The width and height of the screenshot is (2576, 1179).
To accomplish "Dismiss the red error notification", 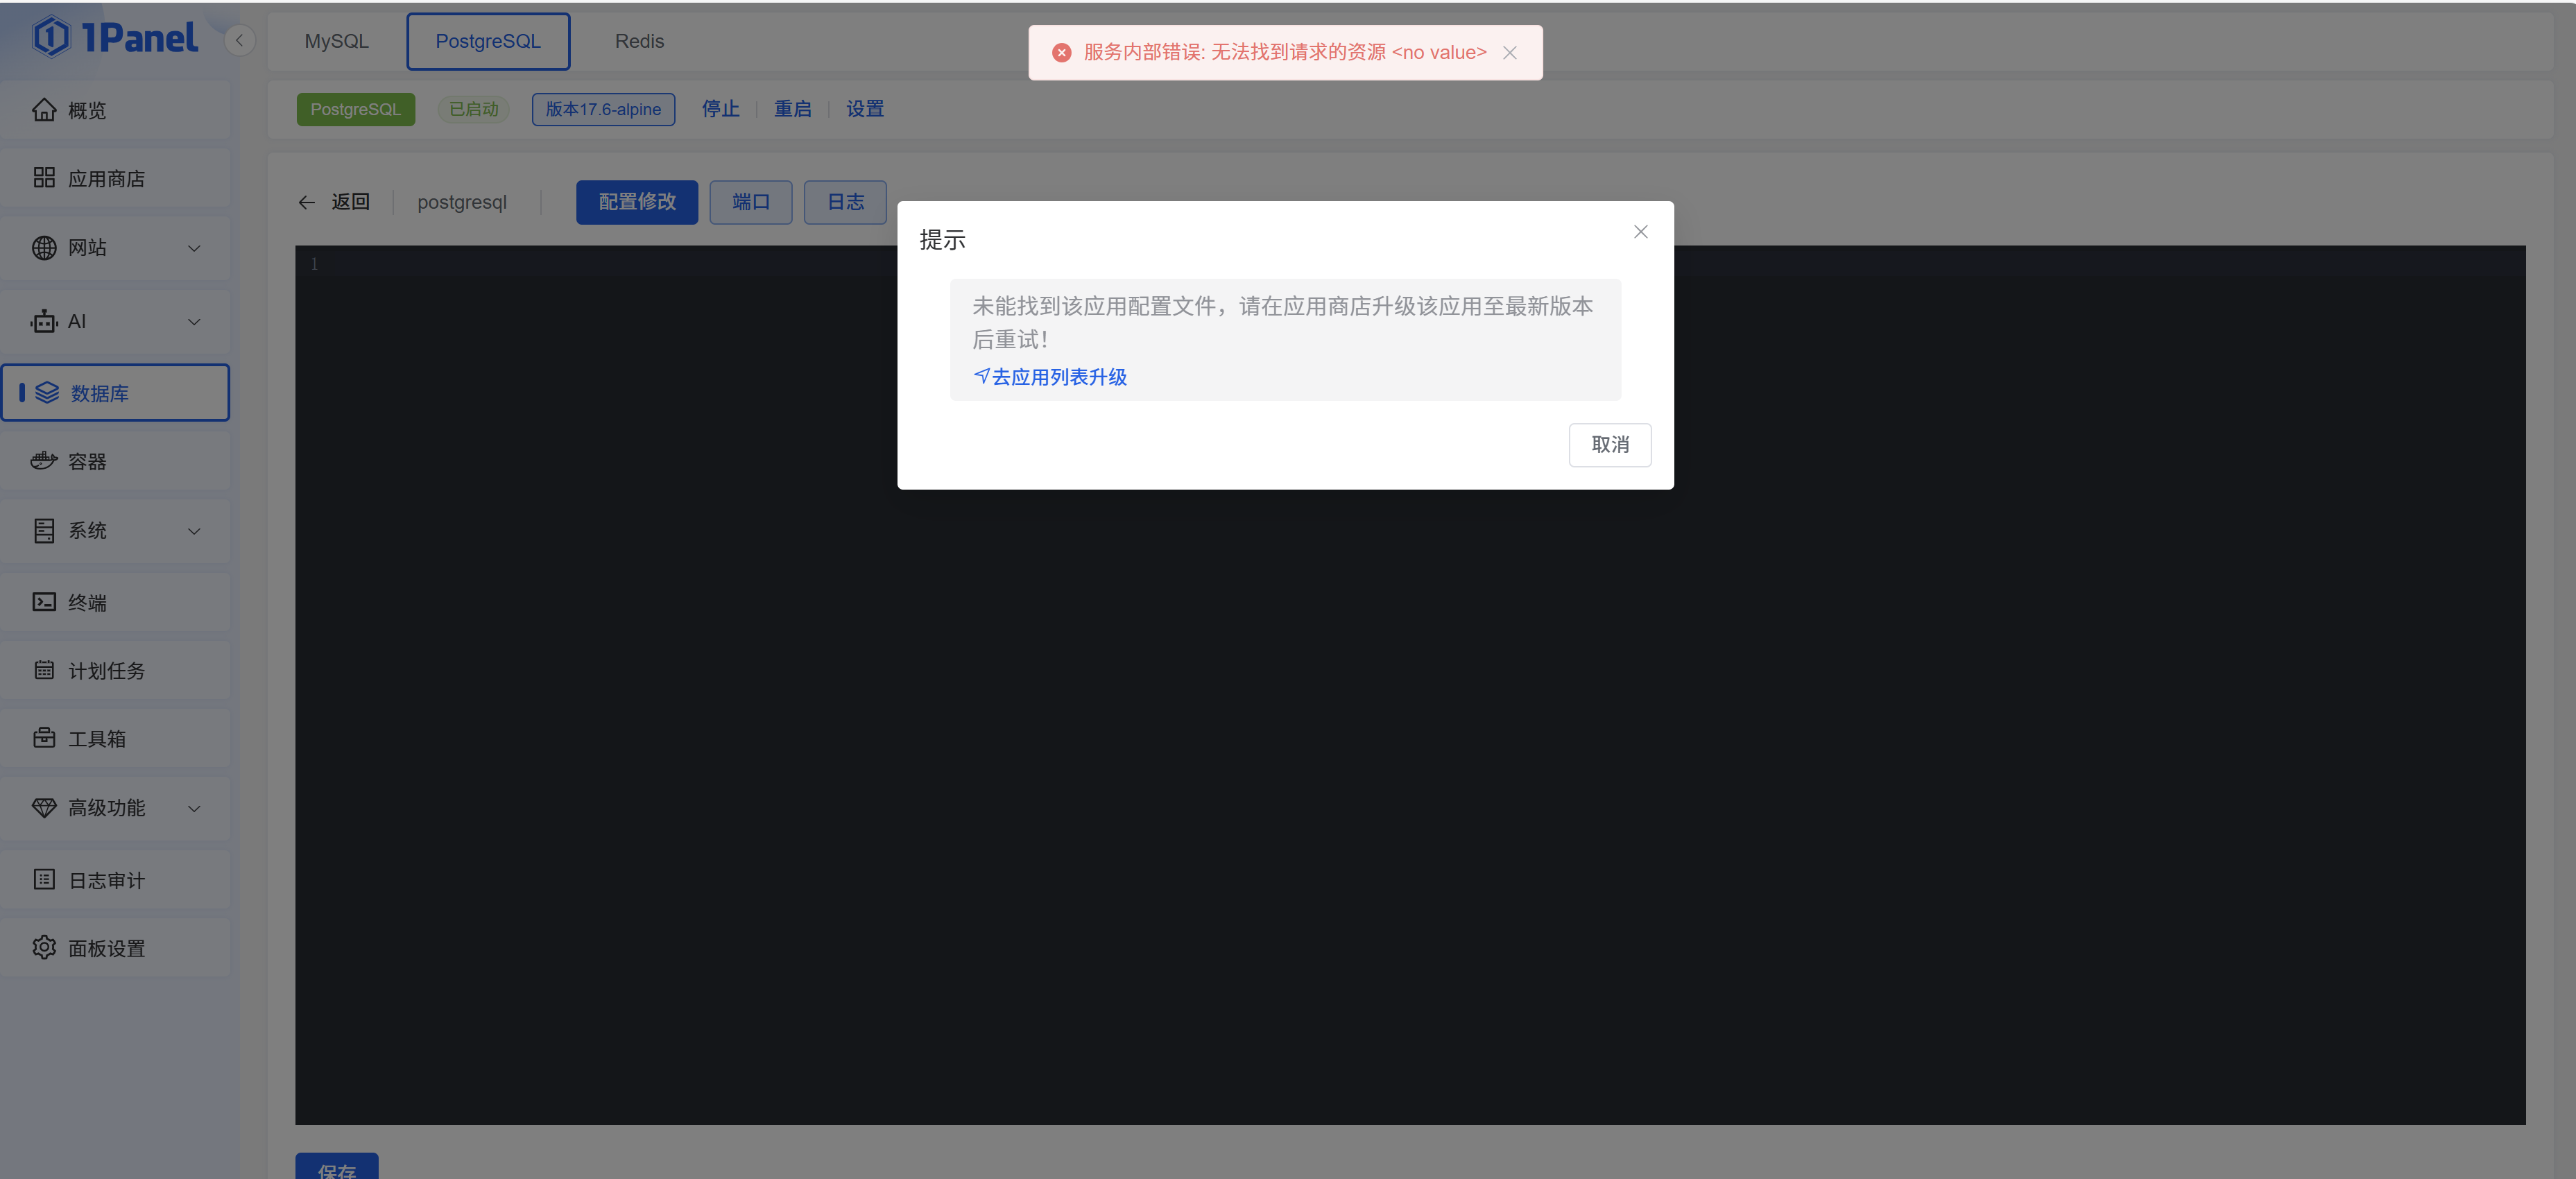I will 1510,53.
